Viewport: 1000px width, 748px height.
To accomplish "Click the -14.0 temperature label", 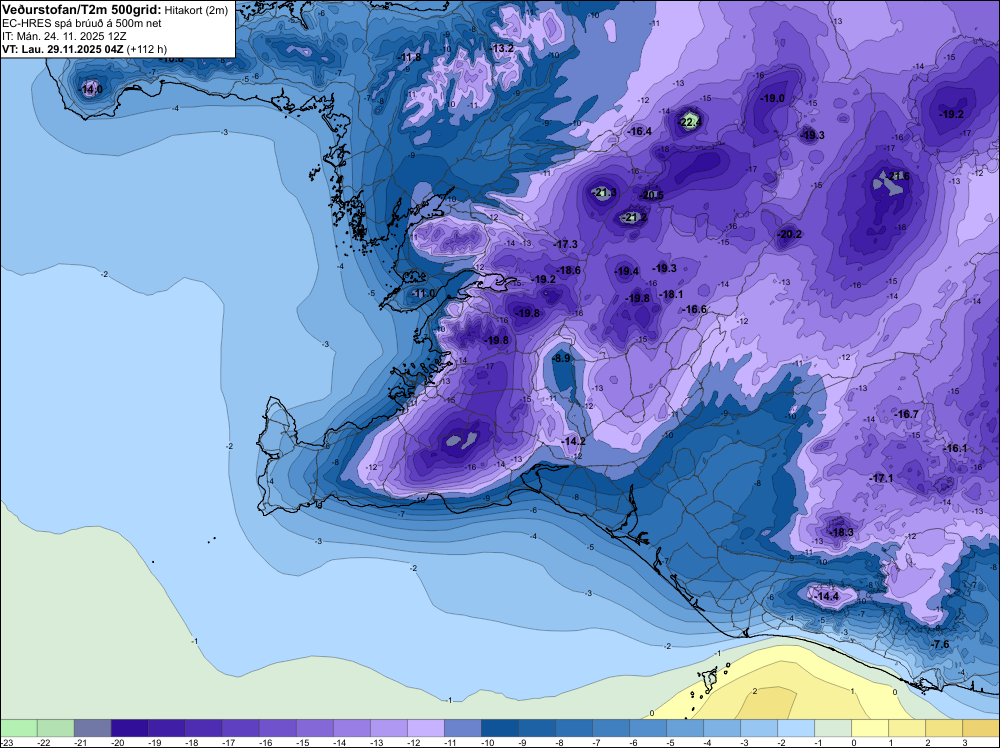I will [x=90, y=89].
